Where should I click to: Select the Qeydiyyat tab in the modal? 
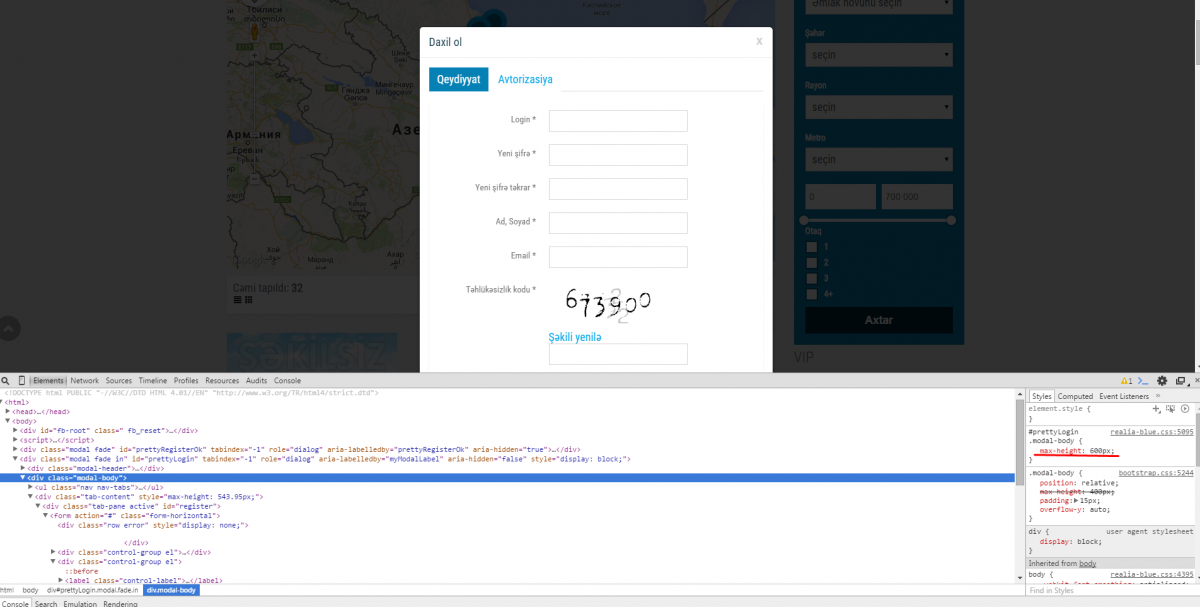(459, 79)
